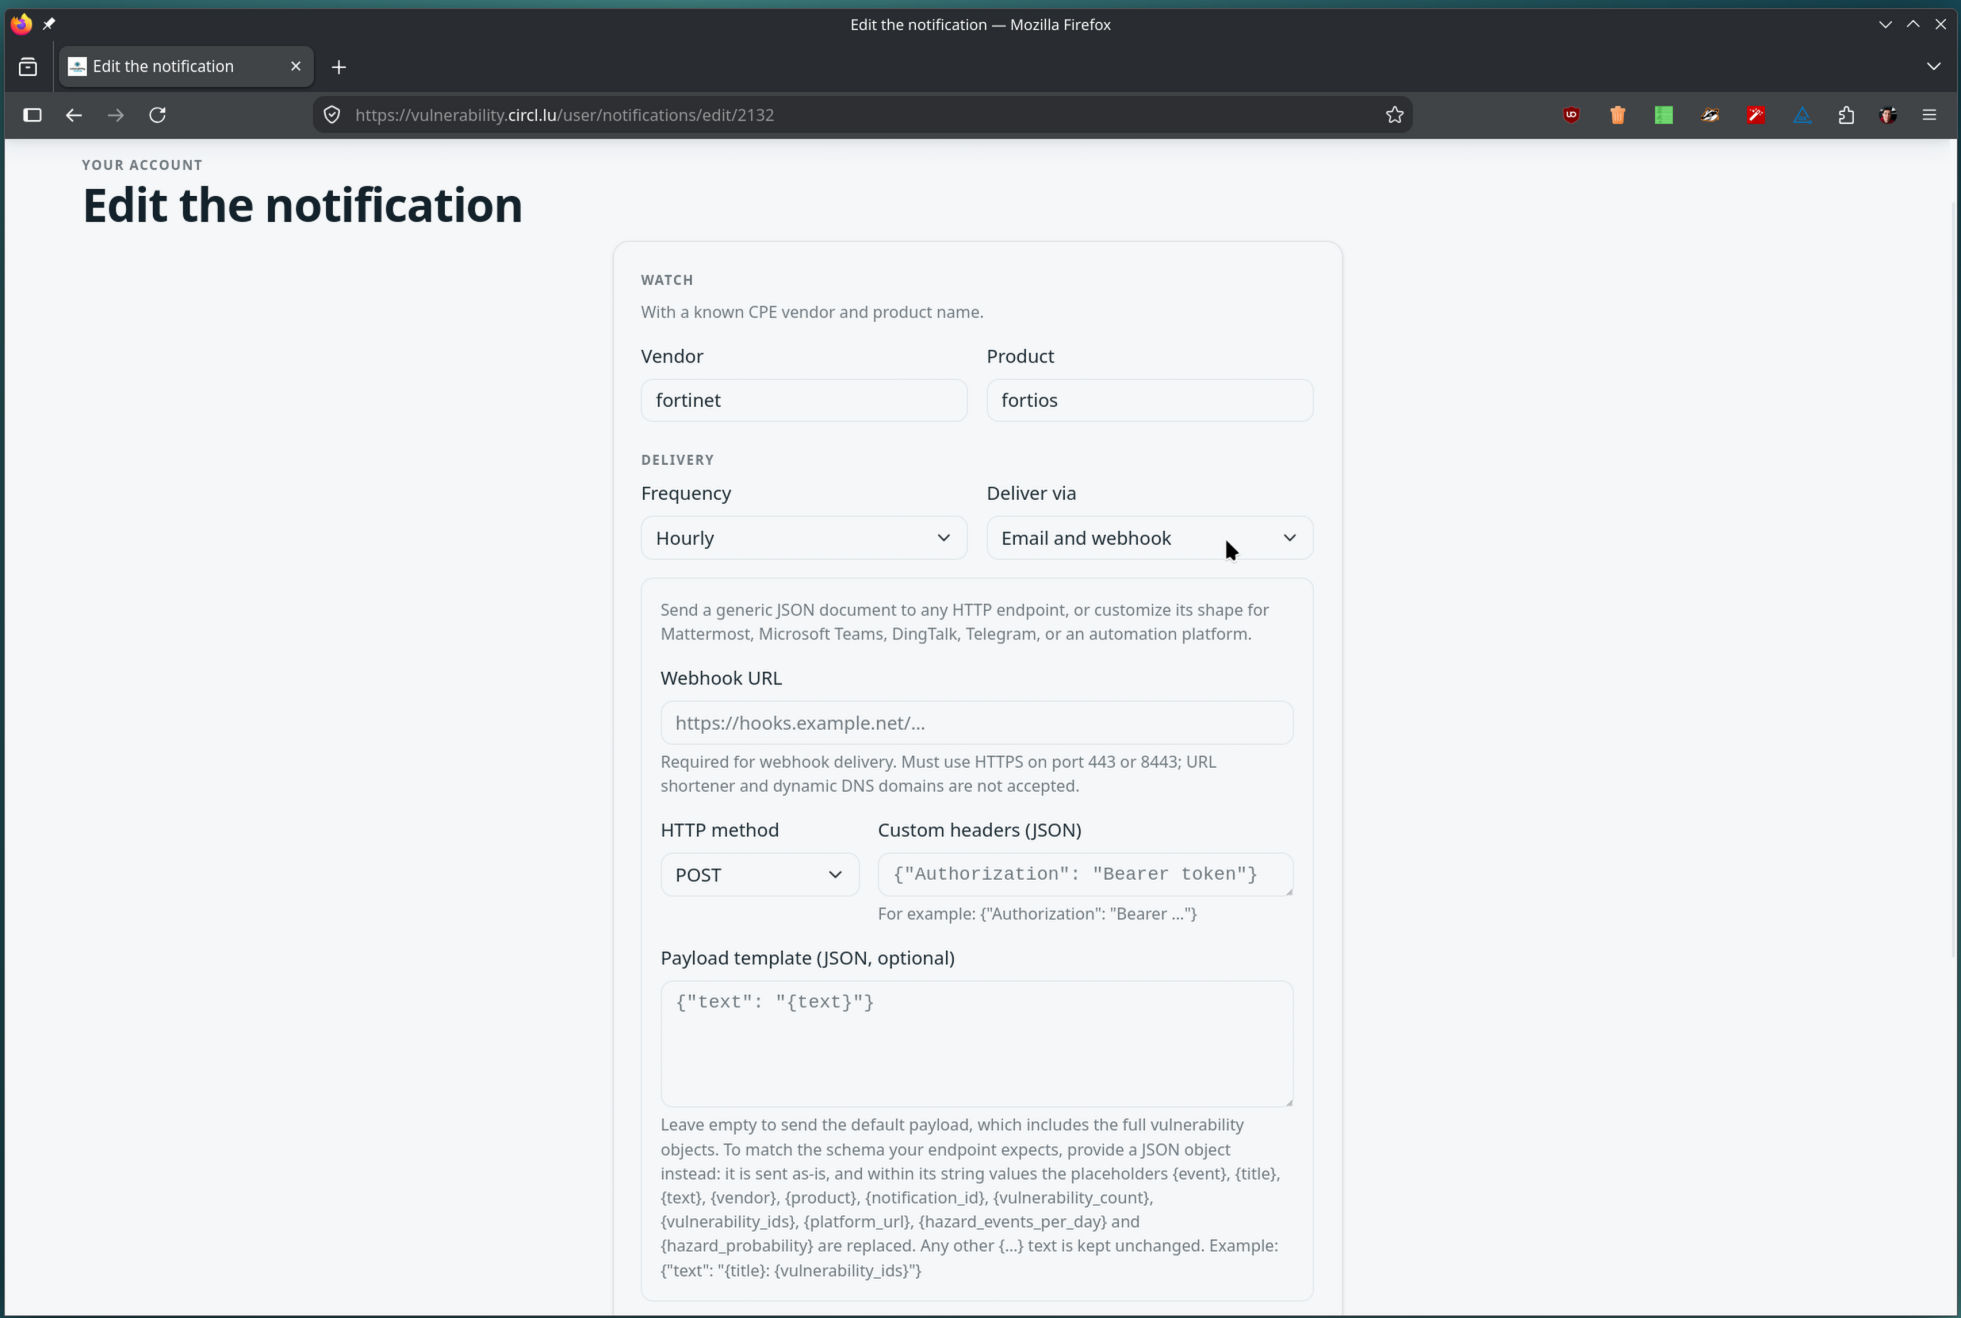Open a new tab with plus button

339,67
